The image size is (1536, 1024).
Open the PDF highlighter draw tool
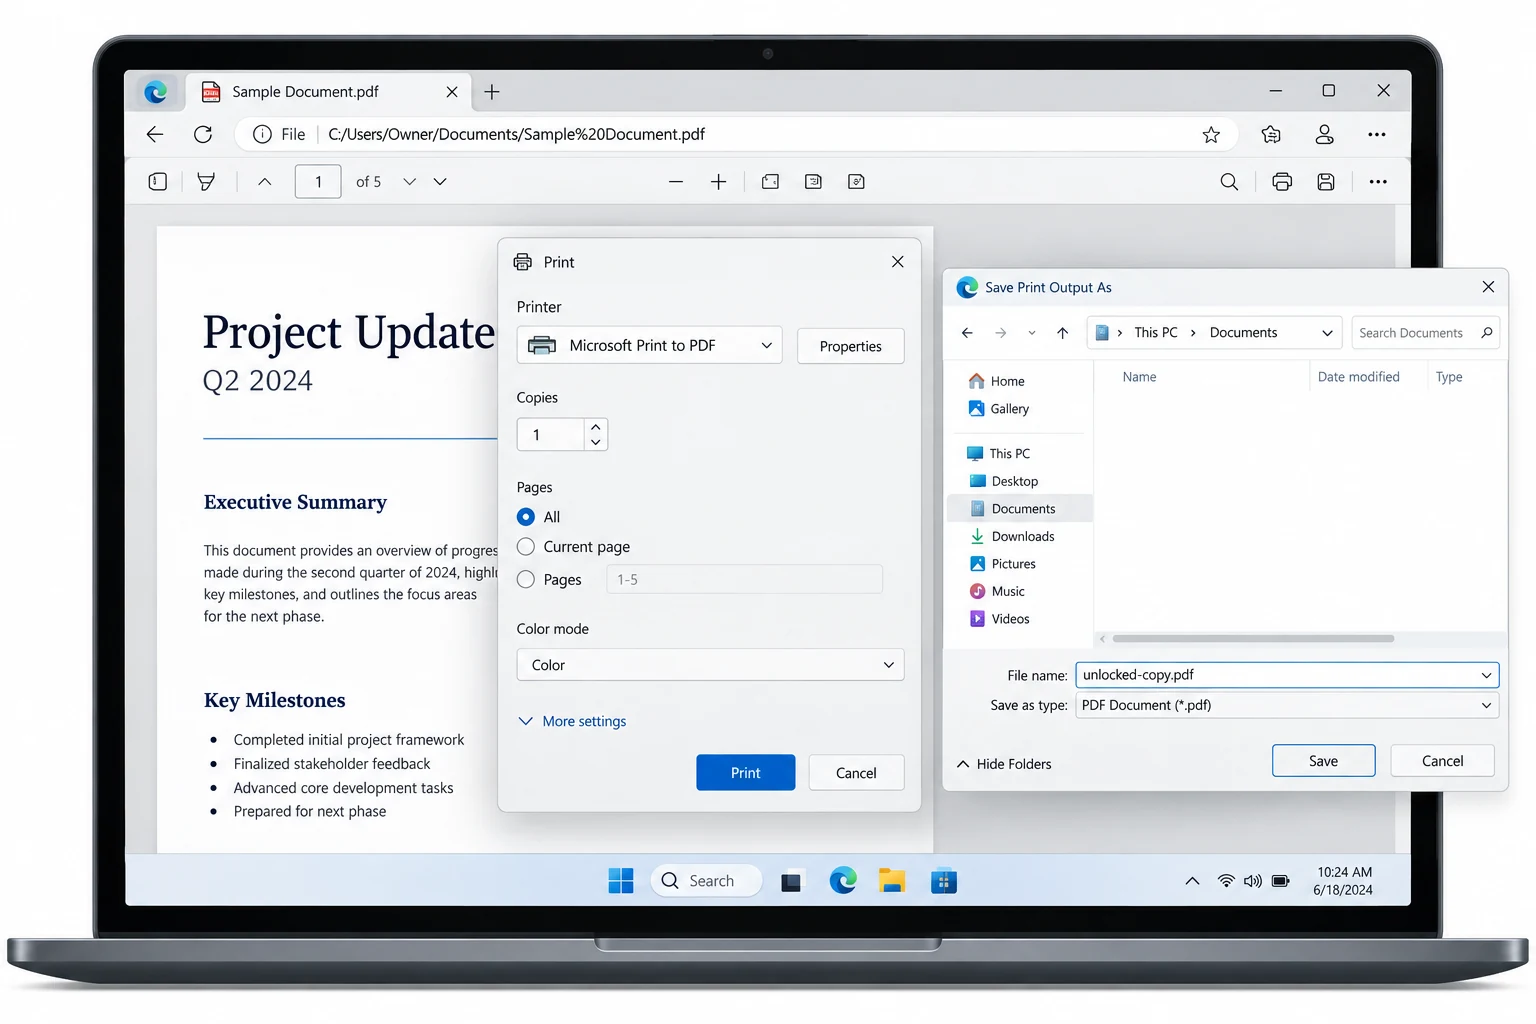click(206, 182)
